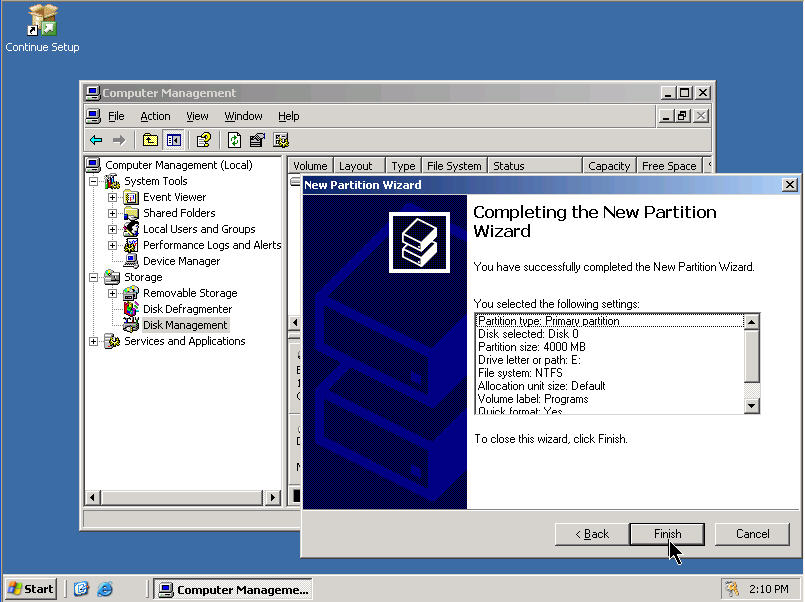Image resolution: width=805 pixels, height=602 pixels.
Task: Open the Window menu
Action: pyautogui.click(x=243, y=116)
